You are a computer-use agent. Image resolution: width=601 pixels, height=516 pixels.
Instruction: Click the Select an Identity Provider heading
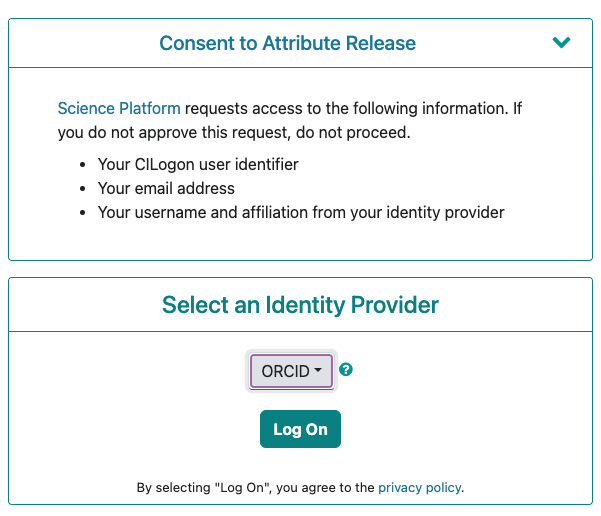[x=300, y=305]
